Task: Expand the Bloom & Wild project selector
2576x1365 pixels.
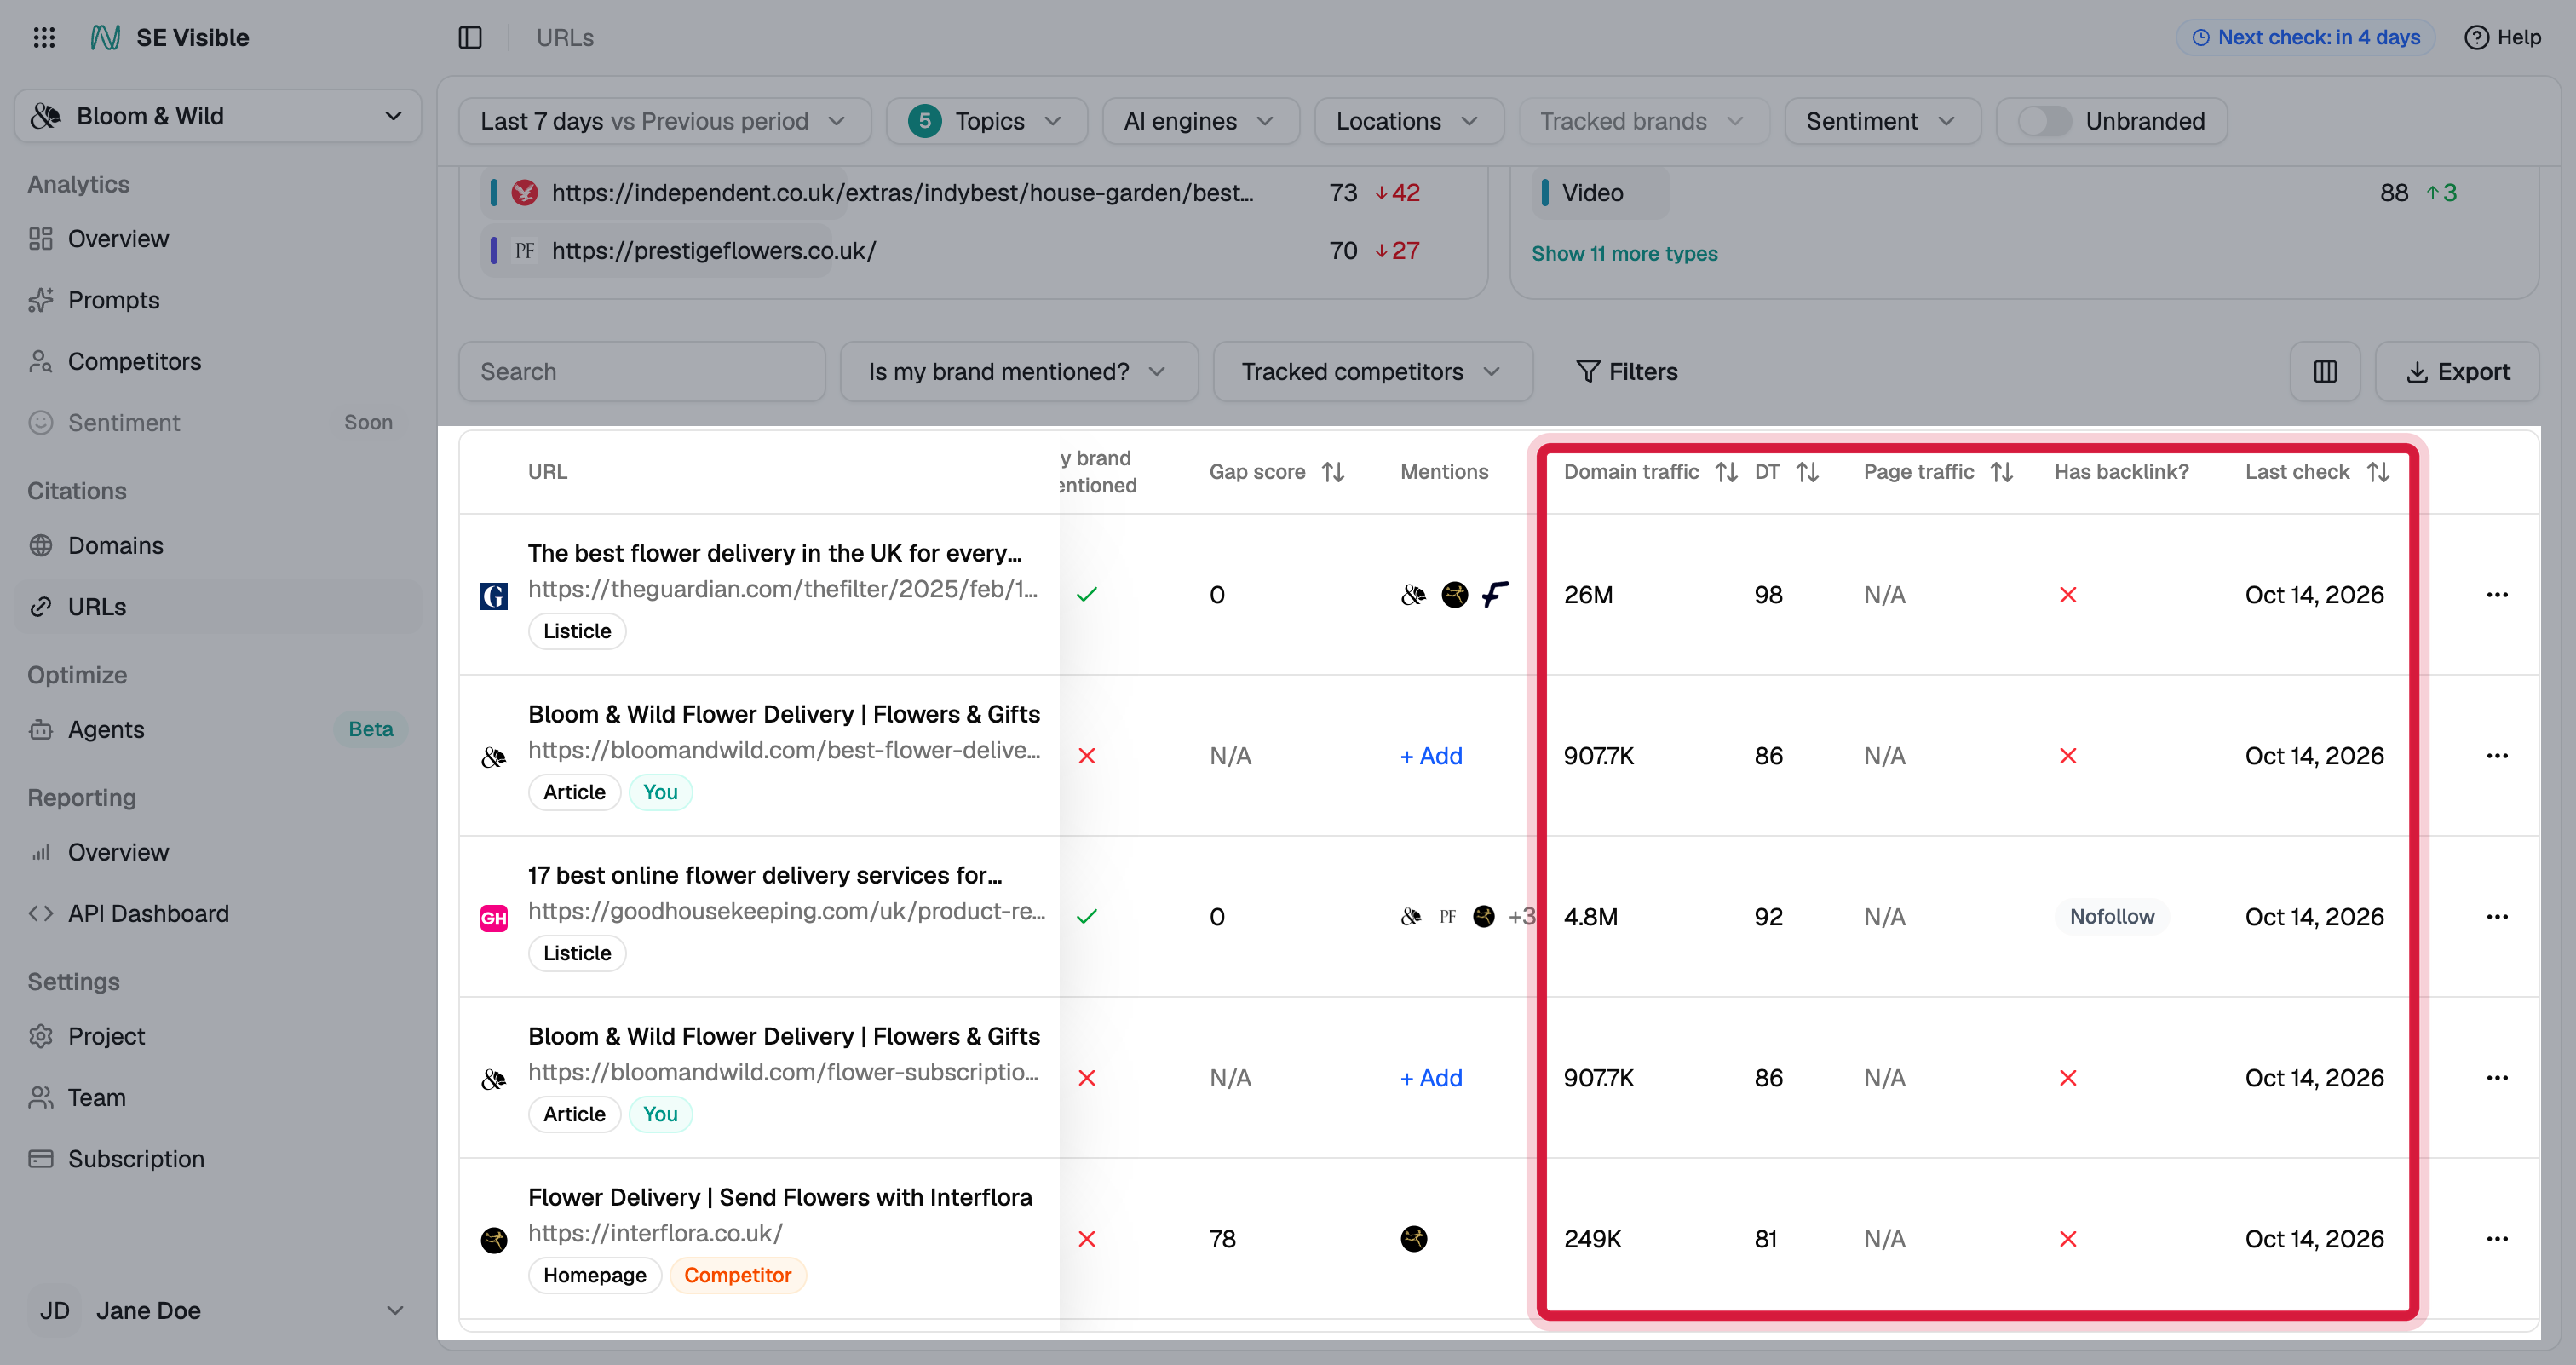Action: (x=218, y=116)
